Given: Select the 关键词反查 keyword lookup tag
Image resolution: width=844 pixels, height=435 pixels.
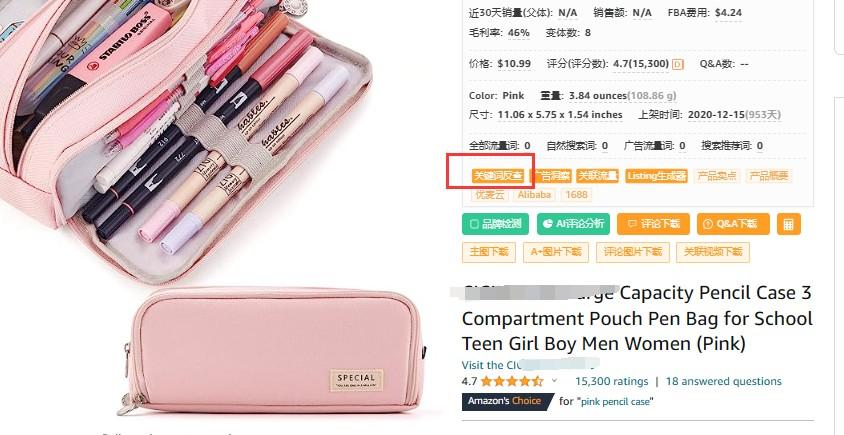Looking at the screenshot, I should point(497,176).
